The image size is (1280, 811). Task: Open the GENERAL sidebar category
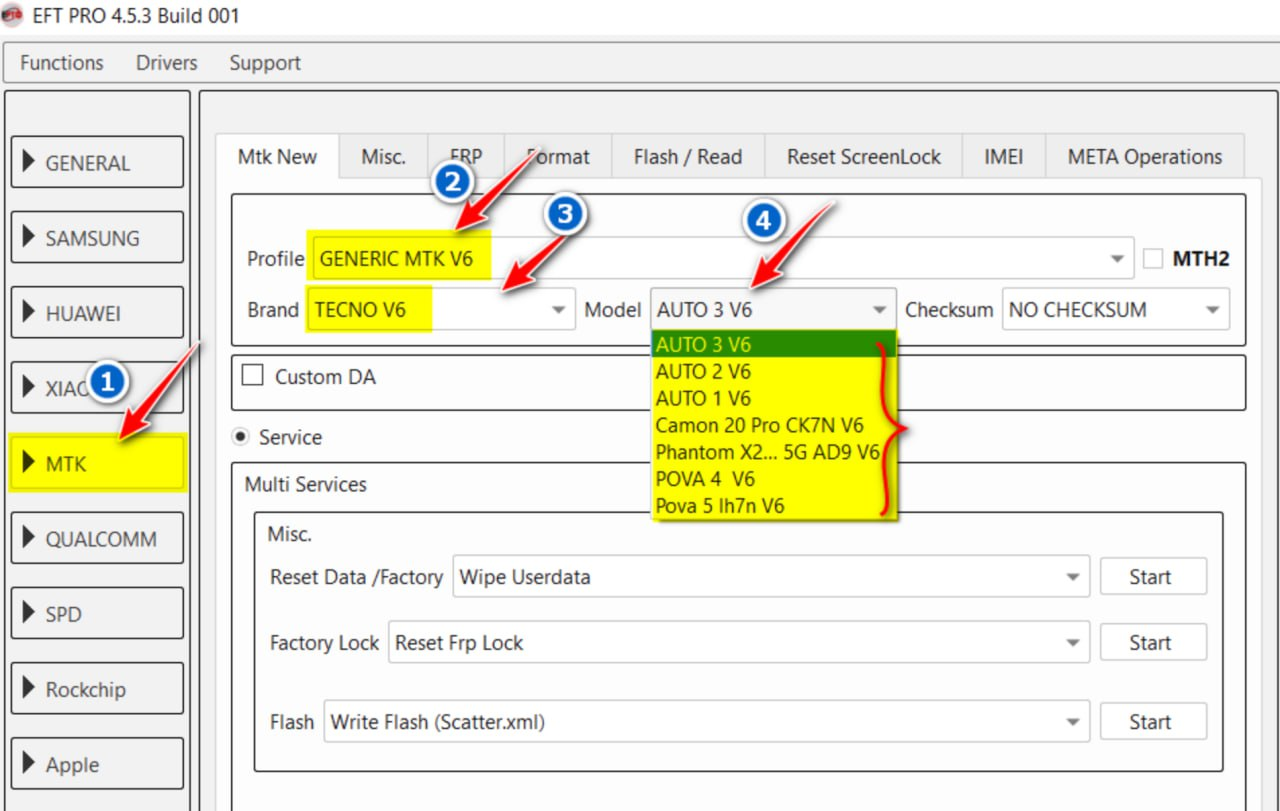point(97,162)
